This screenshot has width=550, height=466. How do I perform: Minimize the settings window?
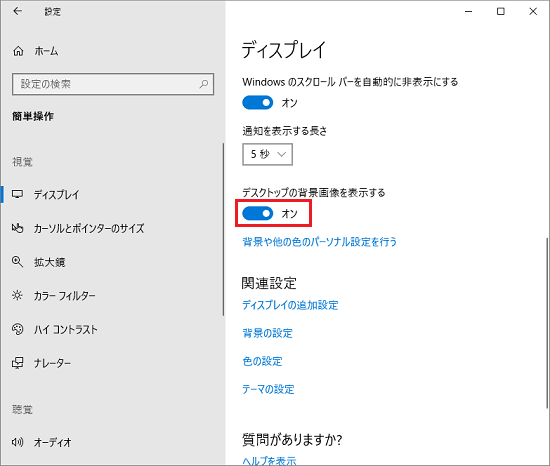click(468, 12)
